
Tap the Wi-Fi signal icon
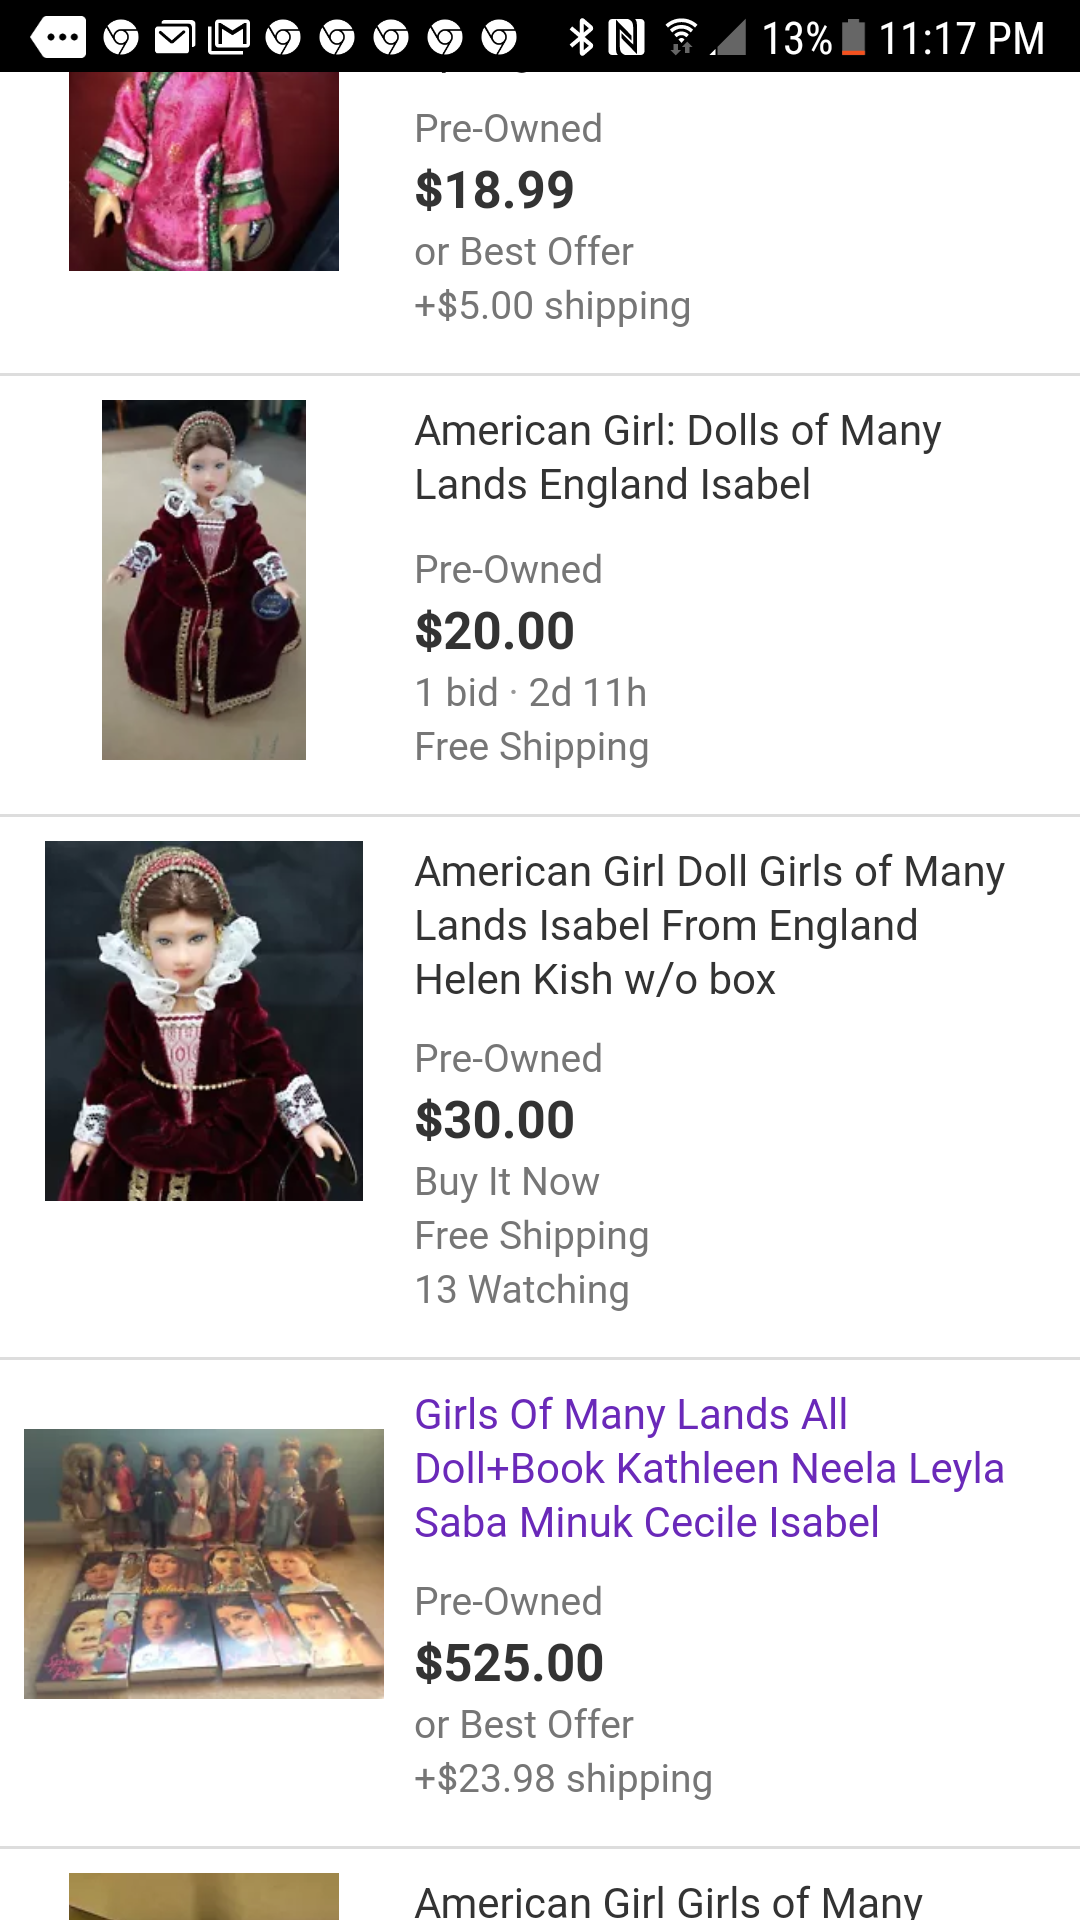tap(681, 38)
